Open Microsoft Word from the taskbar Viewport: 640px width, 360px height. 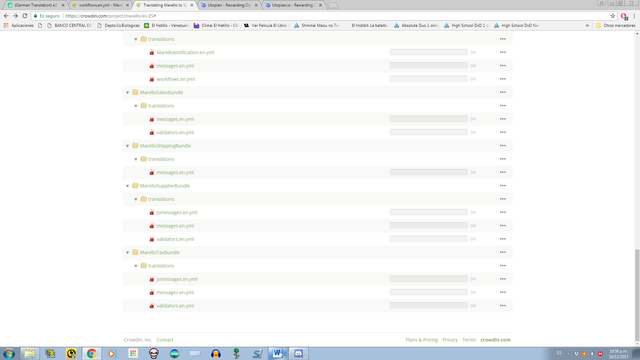point(277,353)
